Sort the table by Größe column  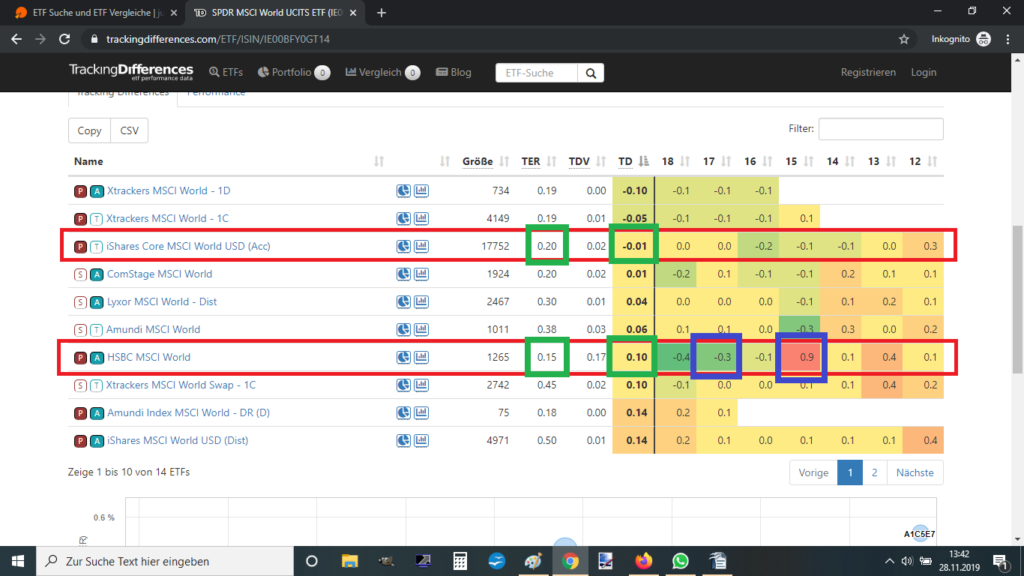coord(486,161)
